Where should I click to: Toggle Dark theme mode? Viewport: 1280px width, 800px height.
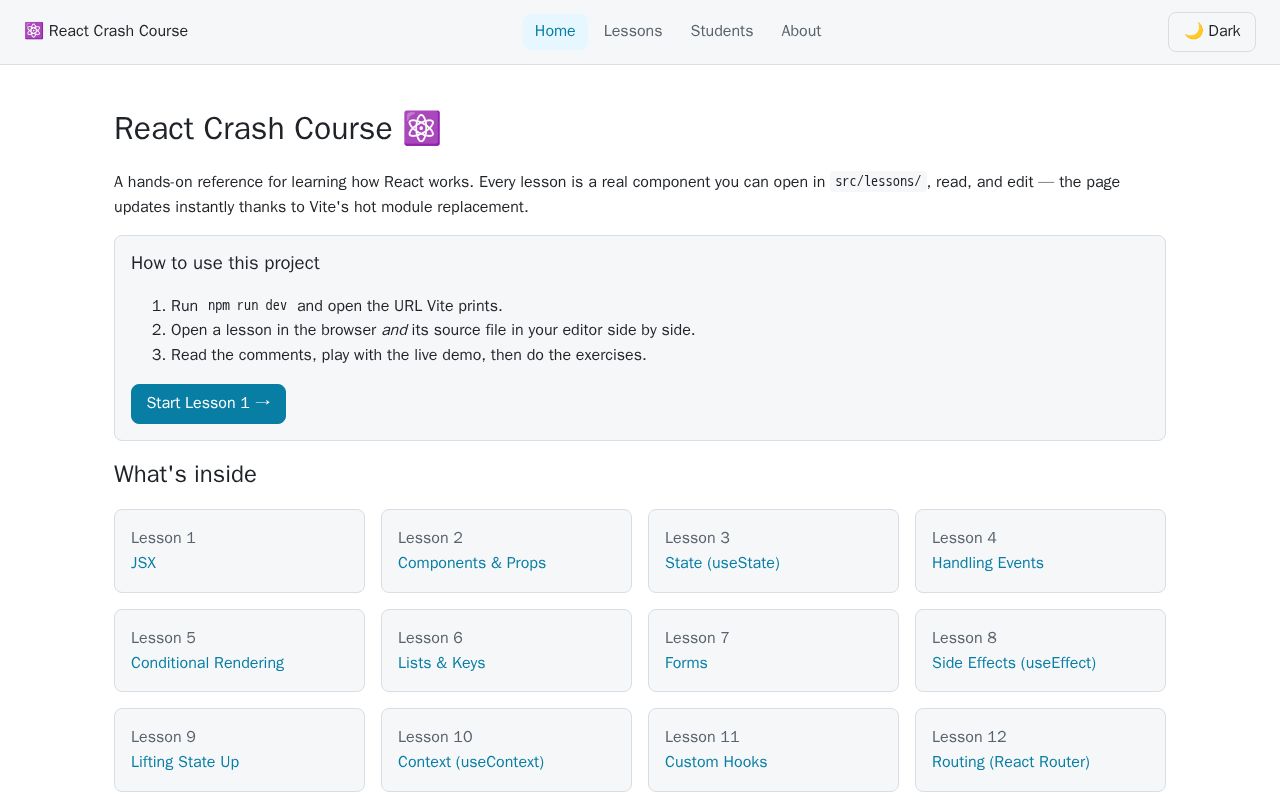point(1211,32)
